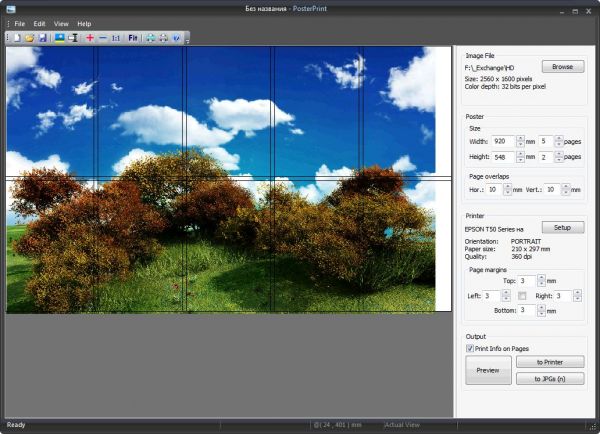Click the load image picture icon
Screen dimensions: 600x434
59,37
